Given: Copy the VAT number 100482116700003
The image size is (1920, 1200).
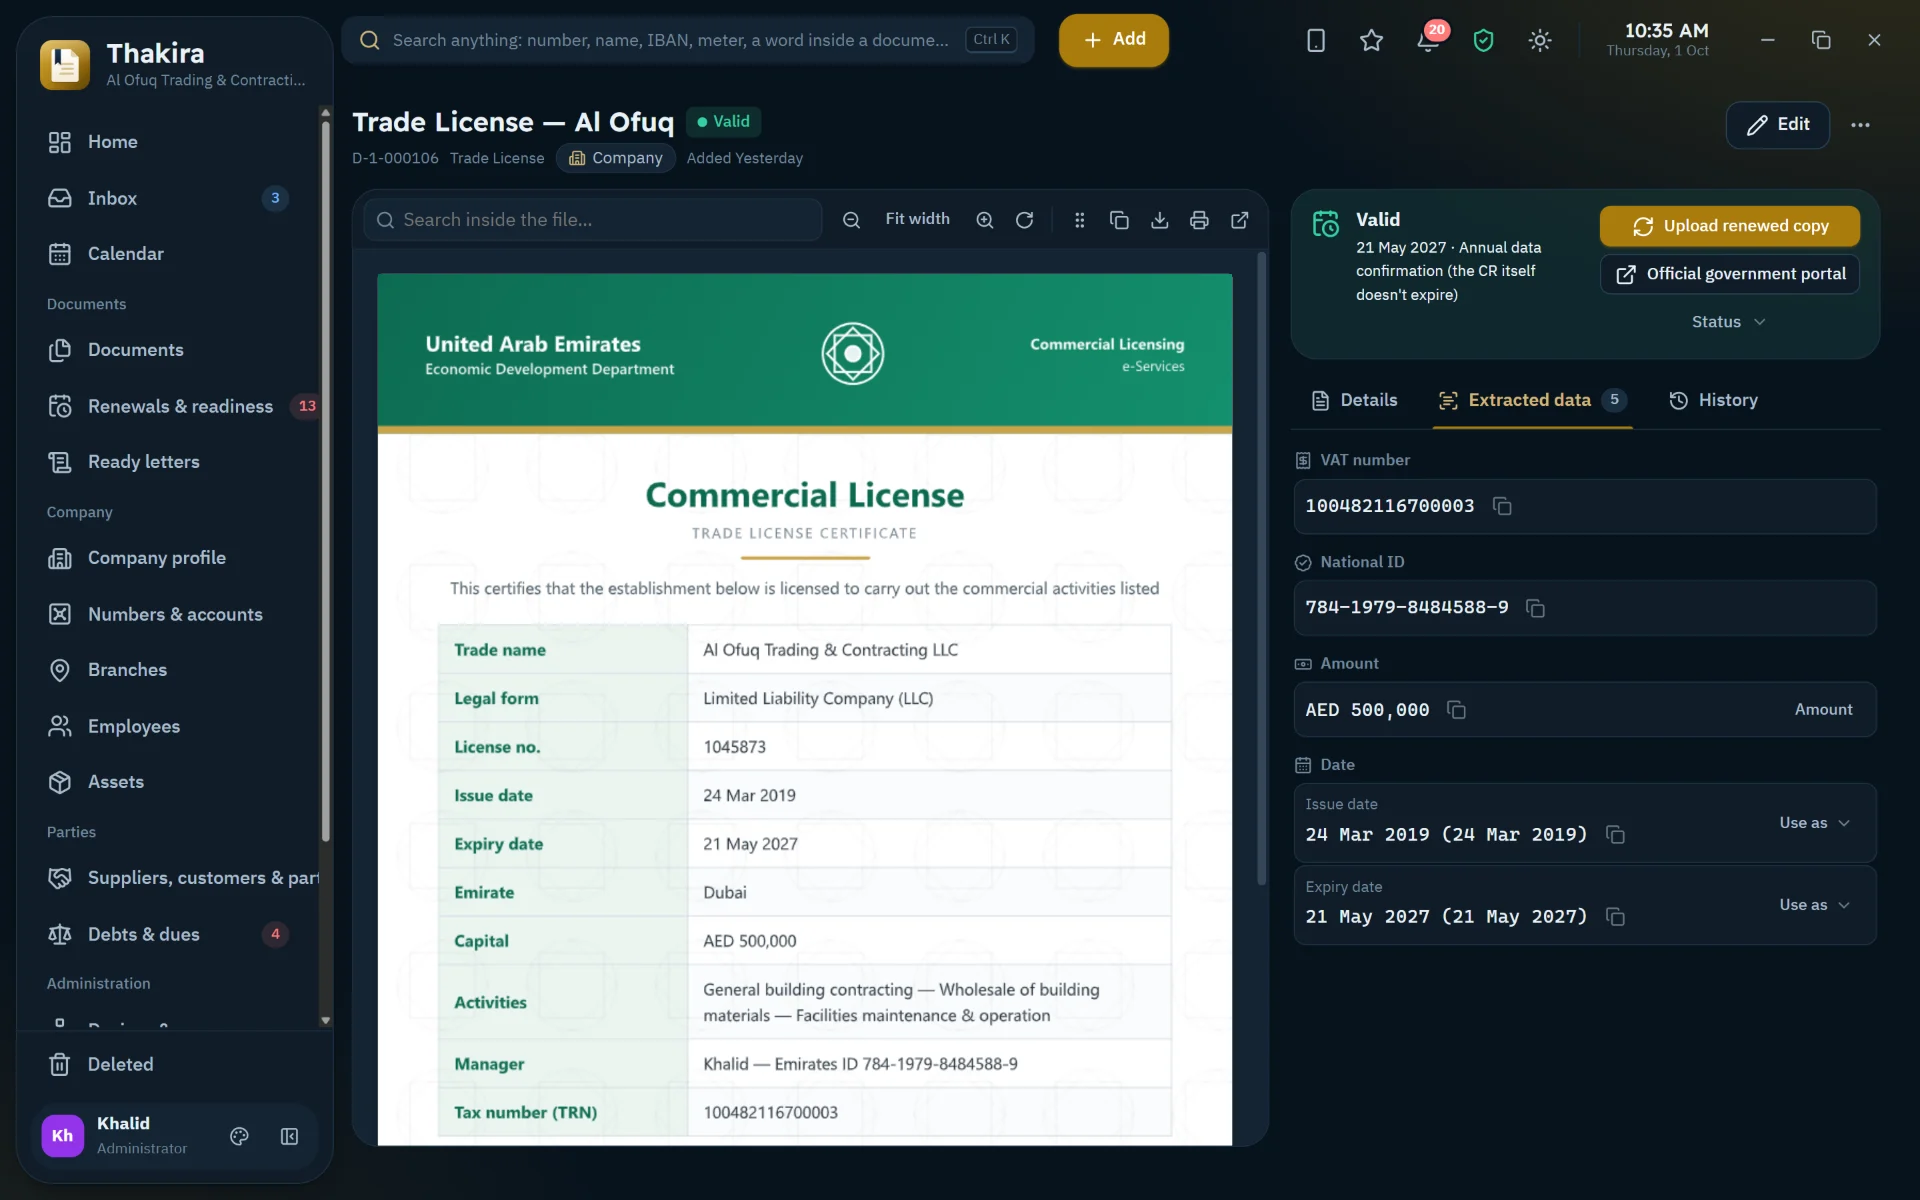Looking at the screenshot, I should [1502, 506].
